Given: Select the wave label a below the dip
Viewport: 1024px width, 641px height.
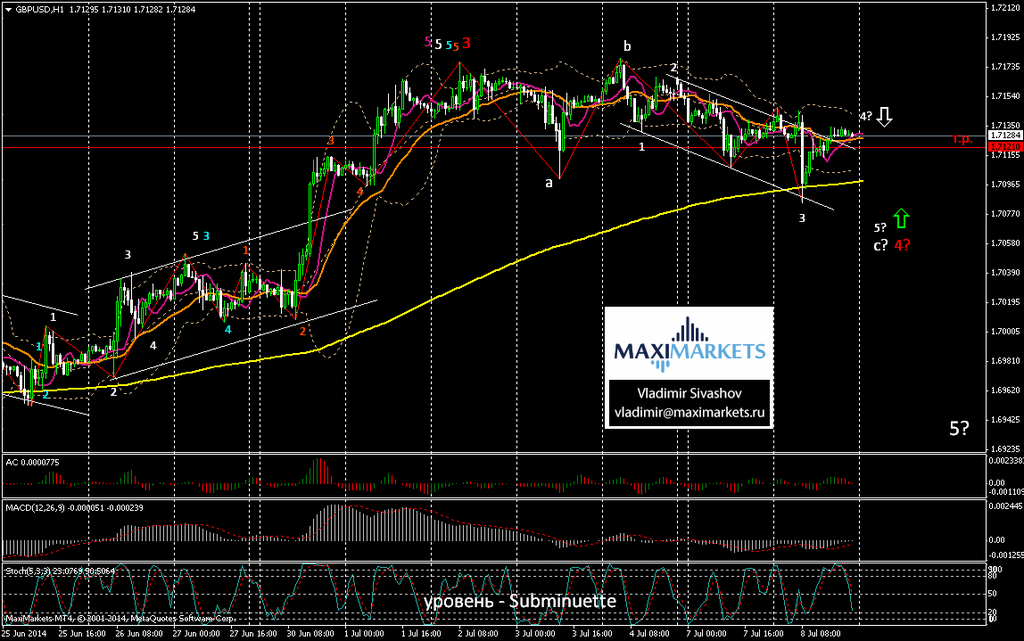Looking at the screenshot, I should (549, 183).
